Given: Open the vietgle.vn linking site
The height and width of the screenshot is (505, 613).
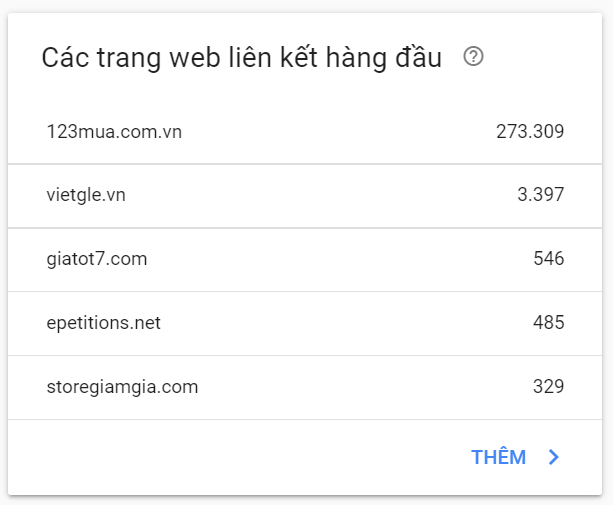Looking at the screenshot, I should (86, 195).
